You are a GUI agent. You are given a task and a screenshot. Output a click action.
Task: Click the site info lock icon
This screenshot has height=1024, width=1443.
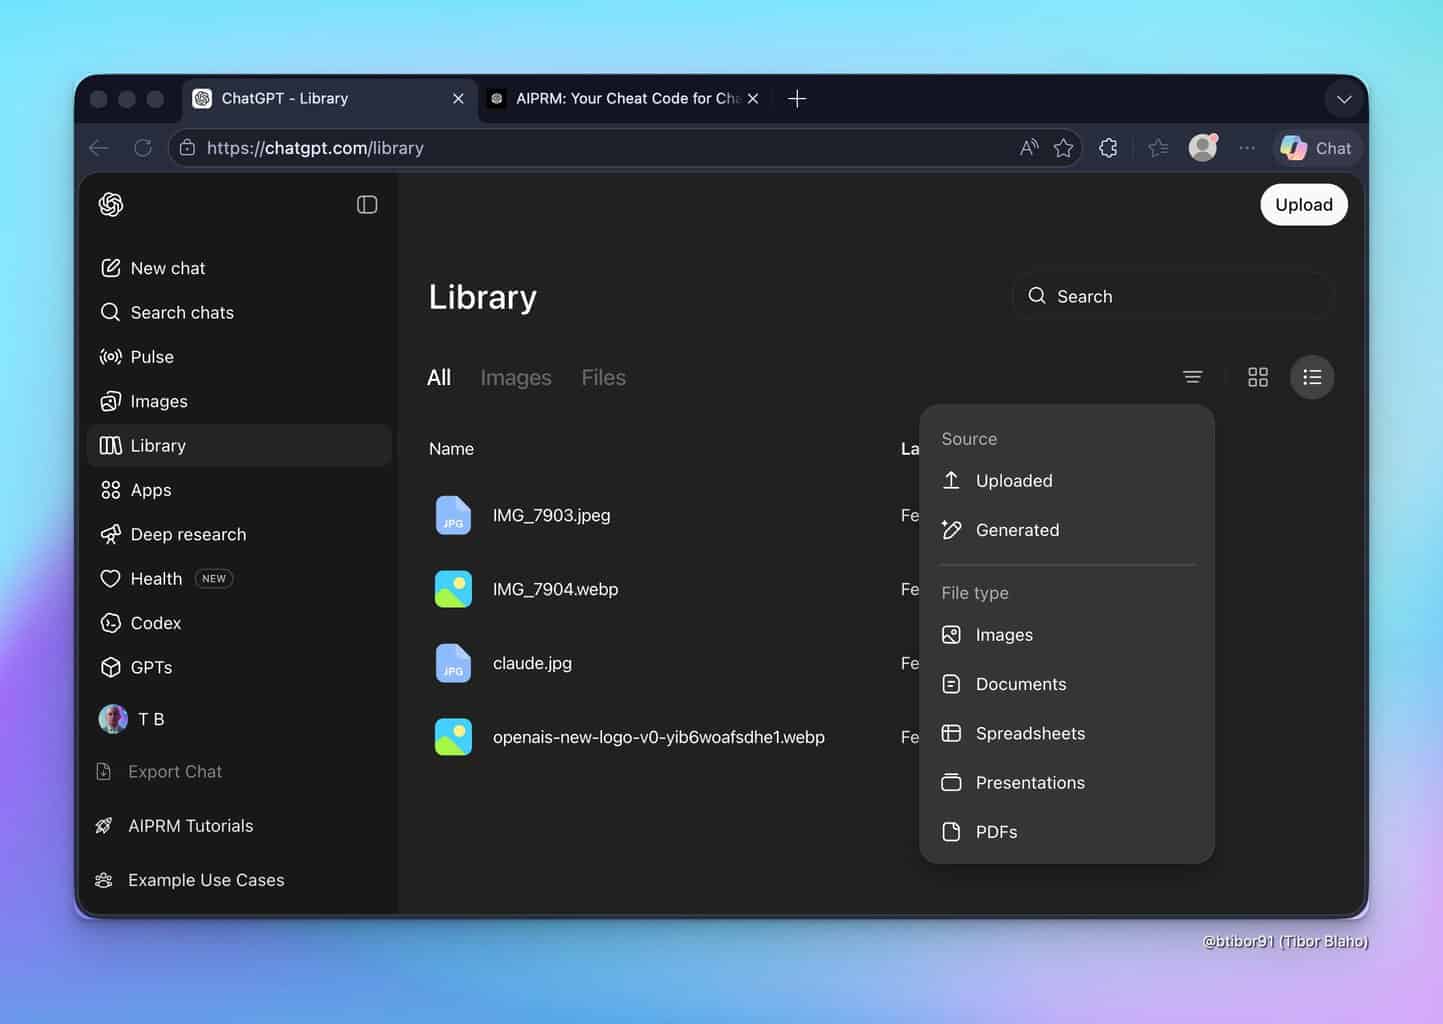(x=187, y=148)
